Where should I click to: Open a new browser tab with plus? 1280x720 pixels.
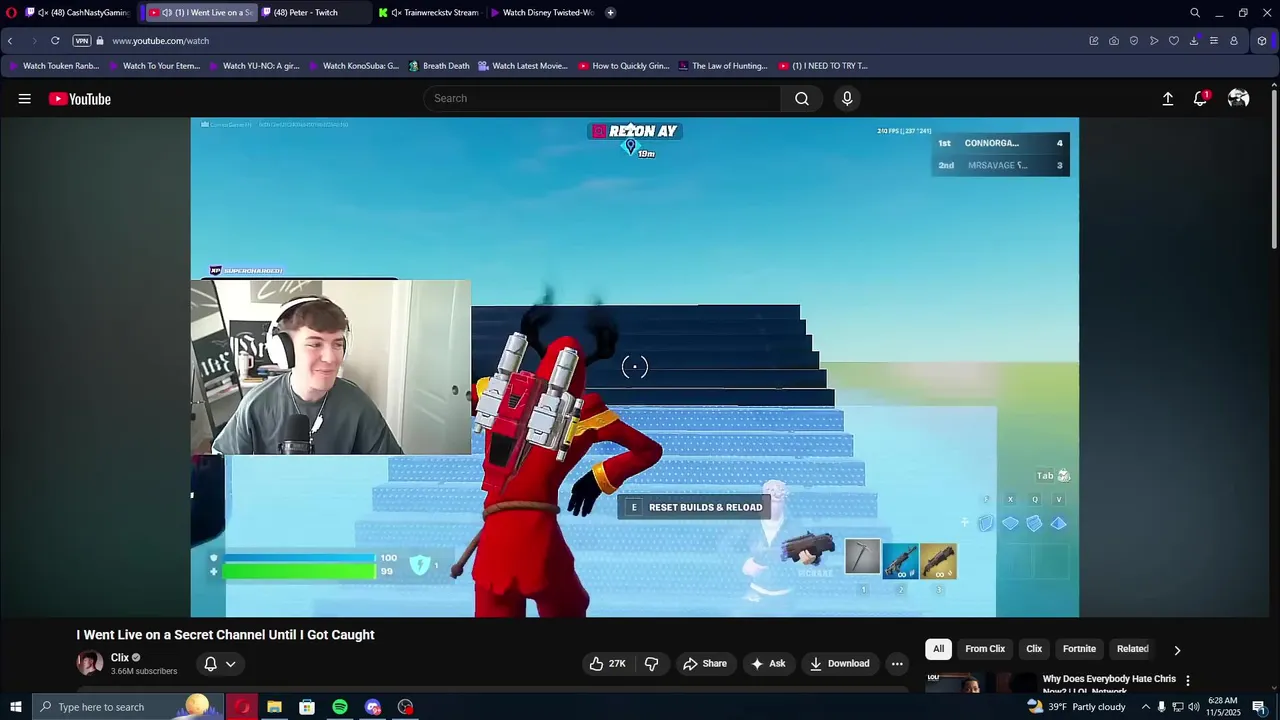(610, 12)
